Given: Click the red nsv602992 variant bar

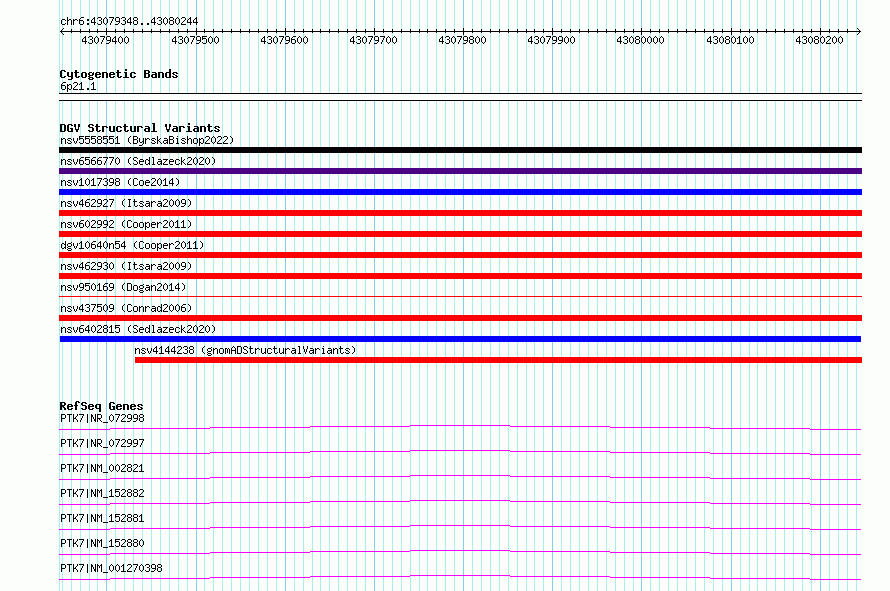Looking at the screenshot, I should (460, 234).
